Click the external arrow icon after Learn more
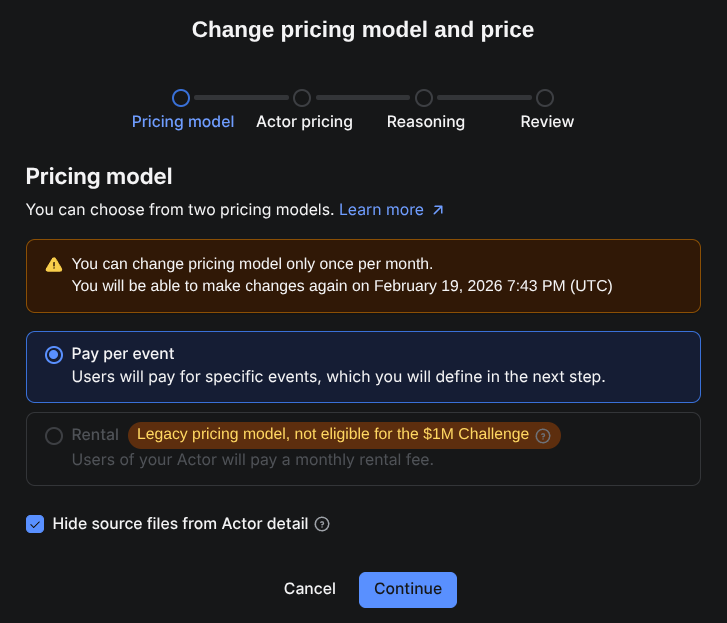This screenshot has width=727, height=623. tap(437, 210)
